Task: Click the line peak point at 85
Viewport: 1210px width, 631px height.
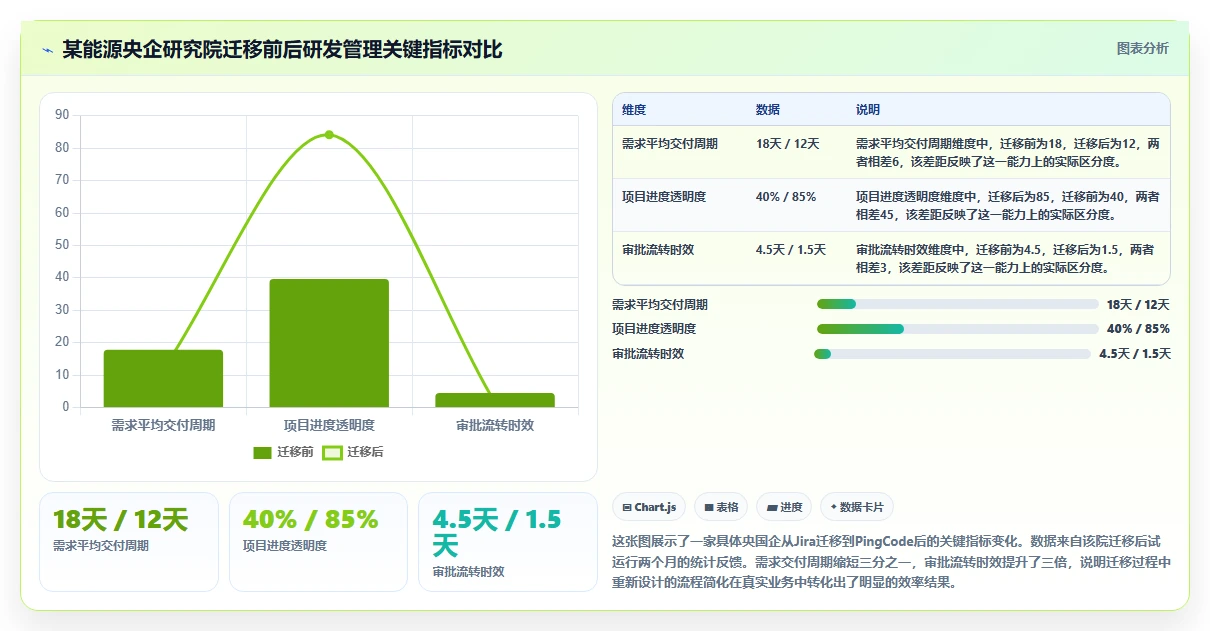Action: click(x=329, y=135)
